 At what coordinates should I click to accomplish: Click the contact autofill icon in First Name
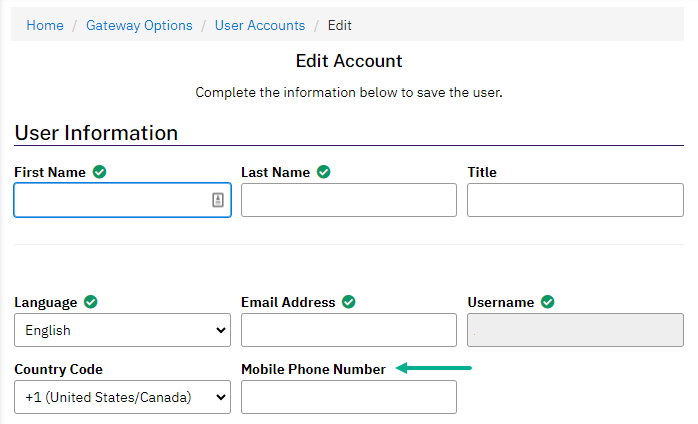(218, 200)
